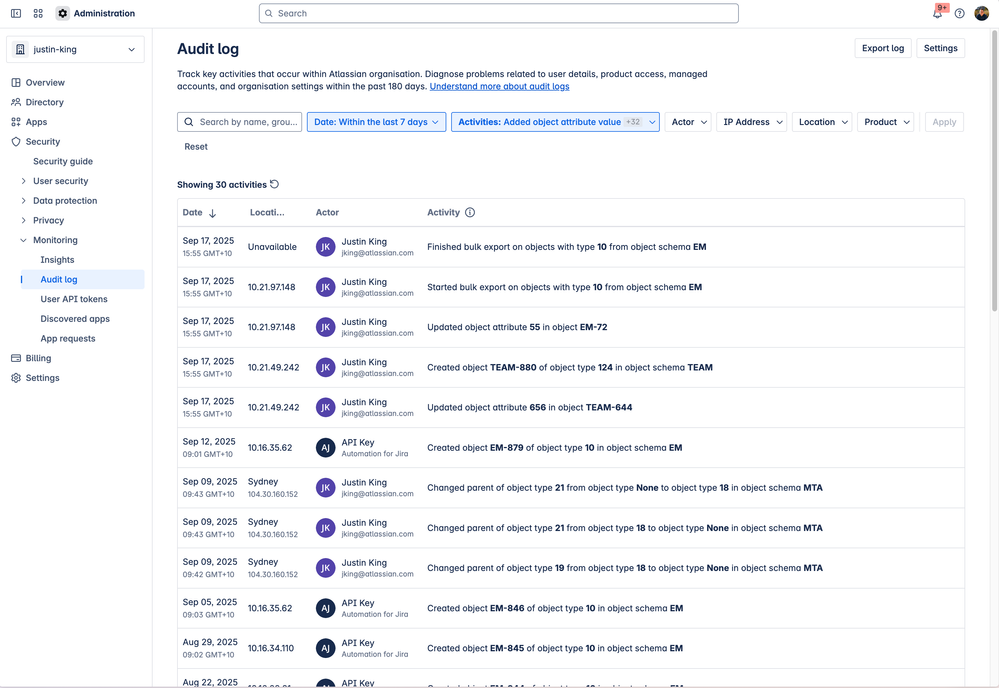
Task: Click the AJ avatar in the EM-845 row
Action: coord(326,648)
